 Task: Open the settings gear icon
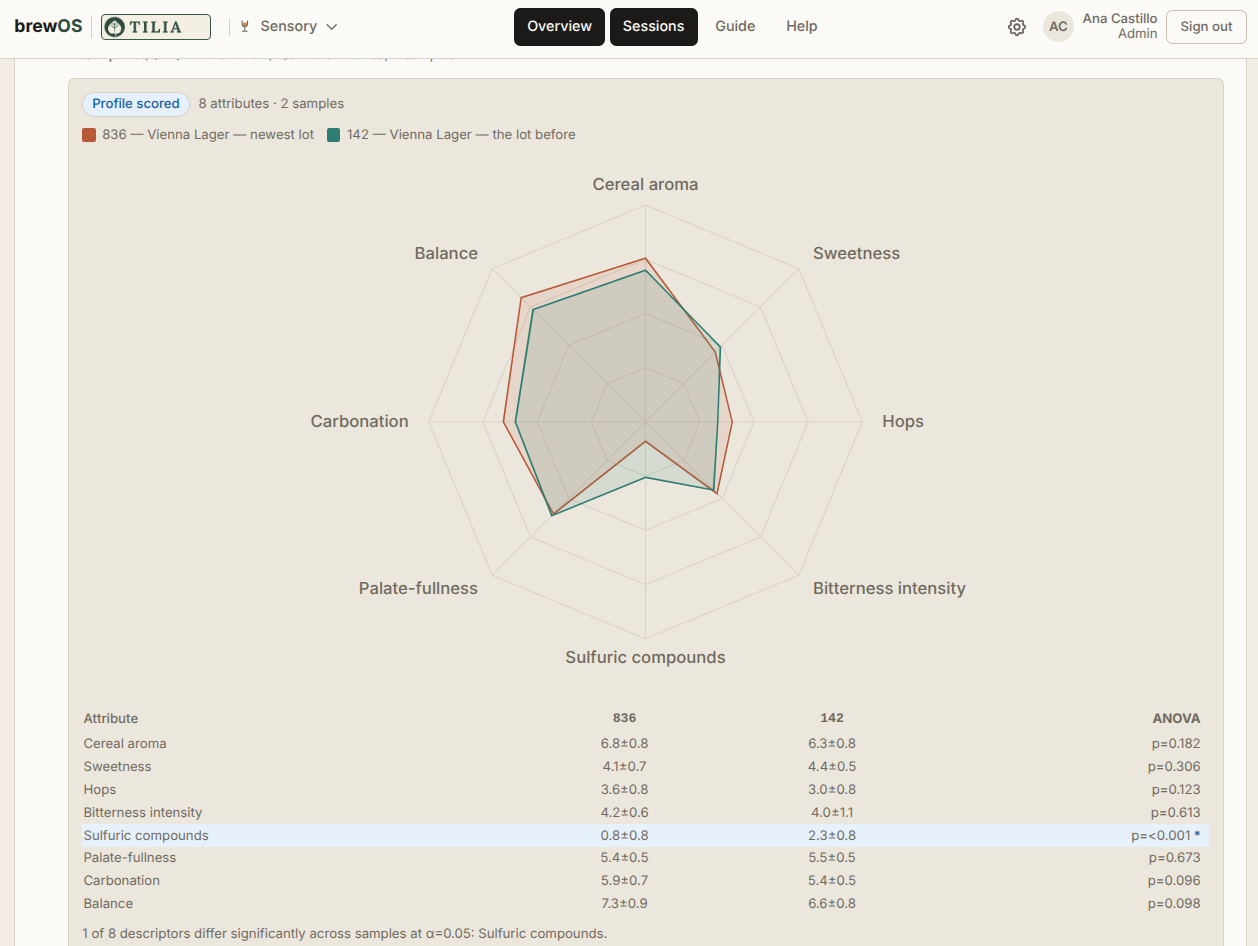pos(1017,27)
